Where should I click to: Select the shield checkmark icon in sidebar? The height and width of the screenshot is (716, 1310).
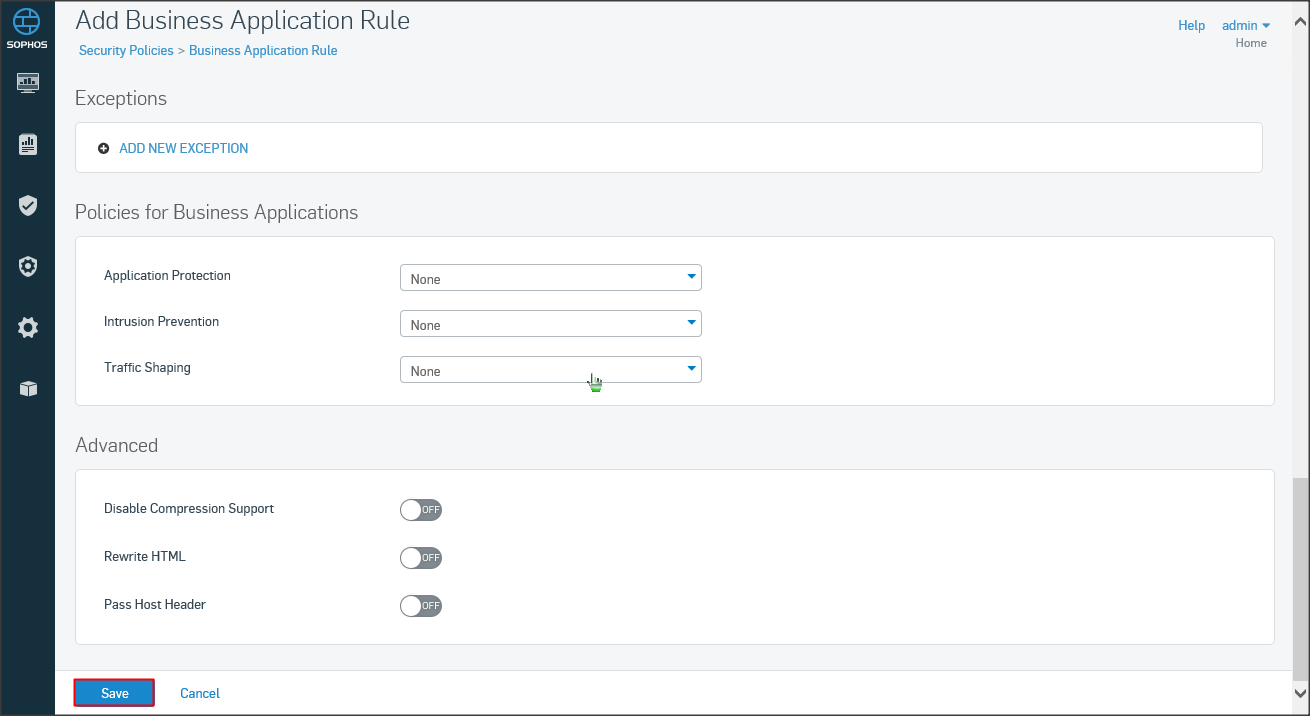point(28,206)
